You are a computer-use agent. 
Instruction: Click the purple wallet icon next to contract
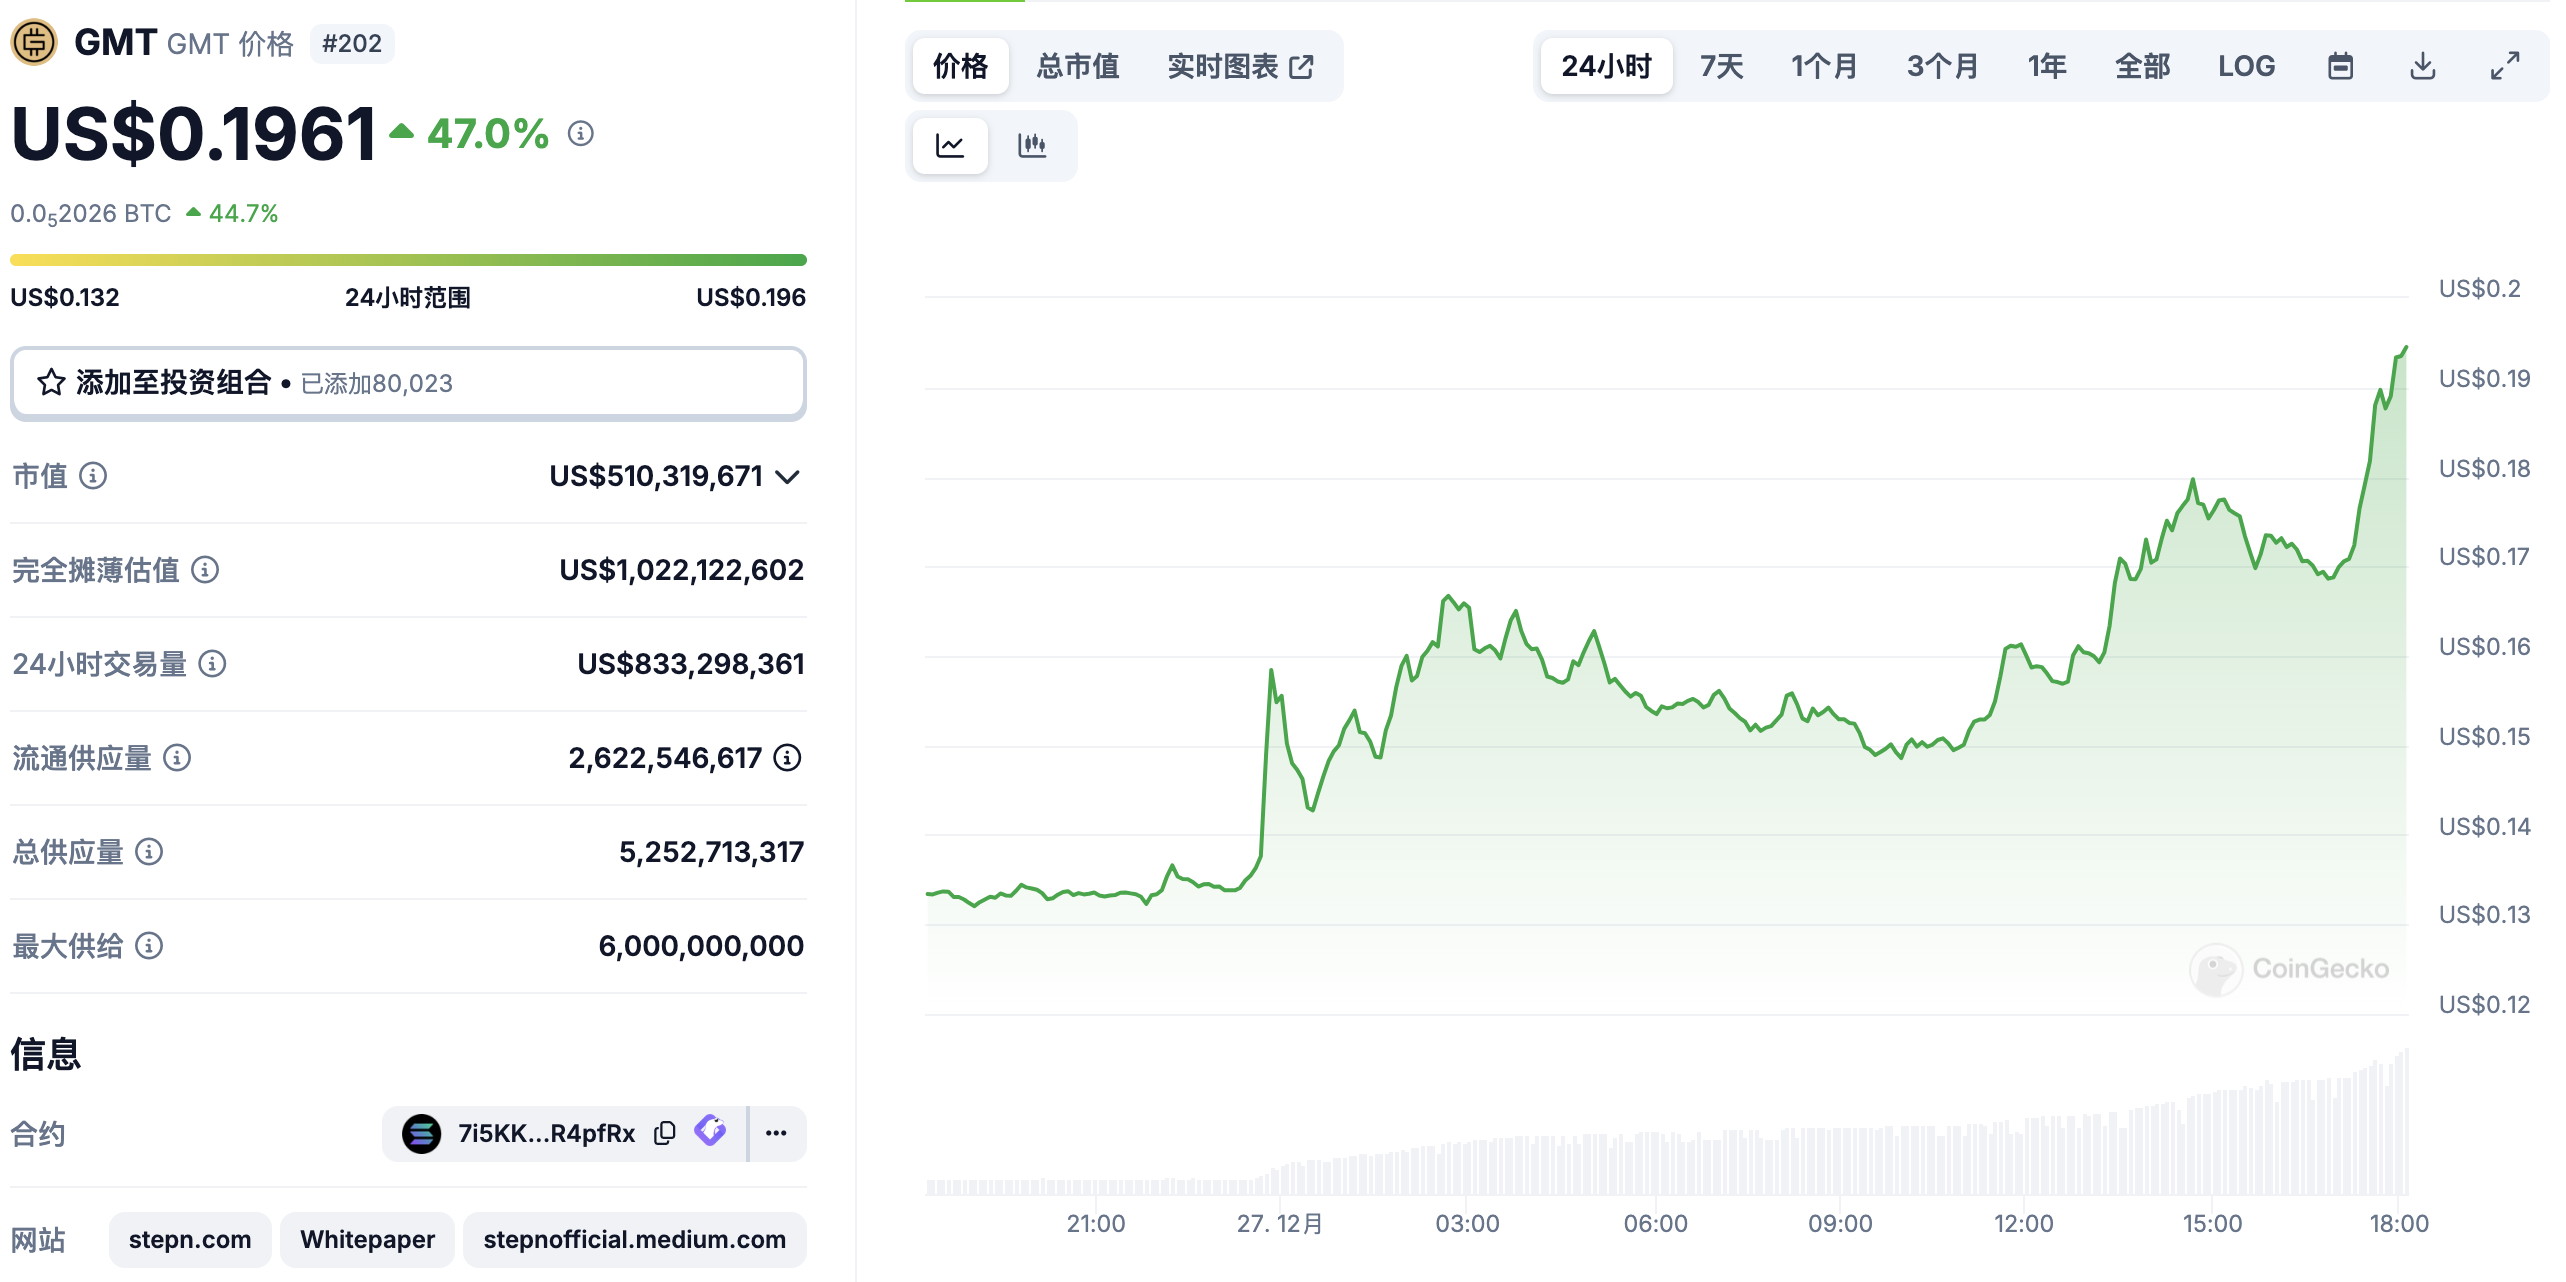tap(711, 1131)
